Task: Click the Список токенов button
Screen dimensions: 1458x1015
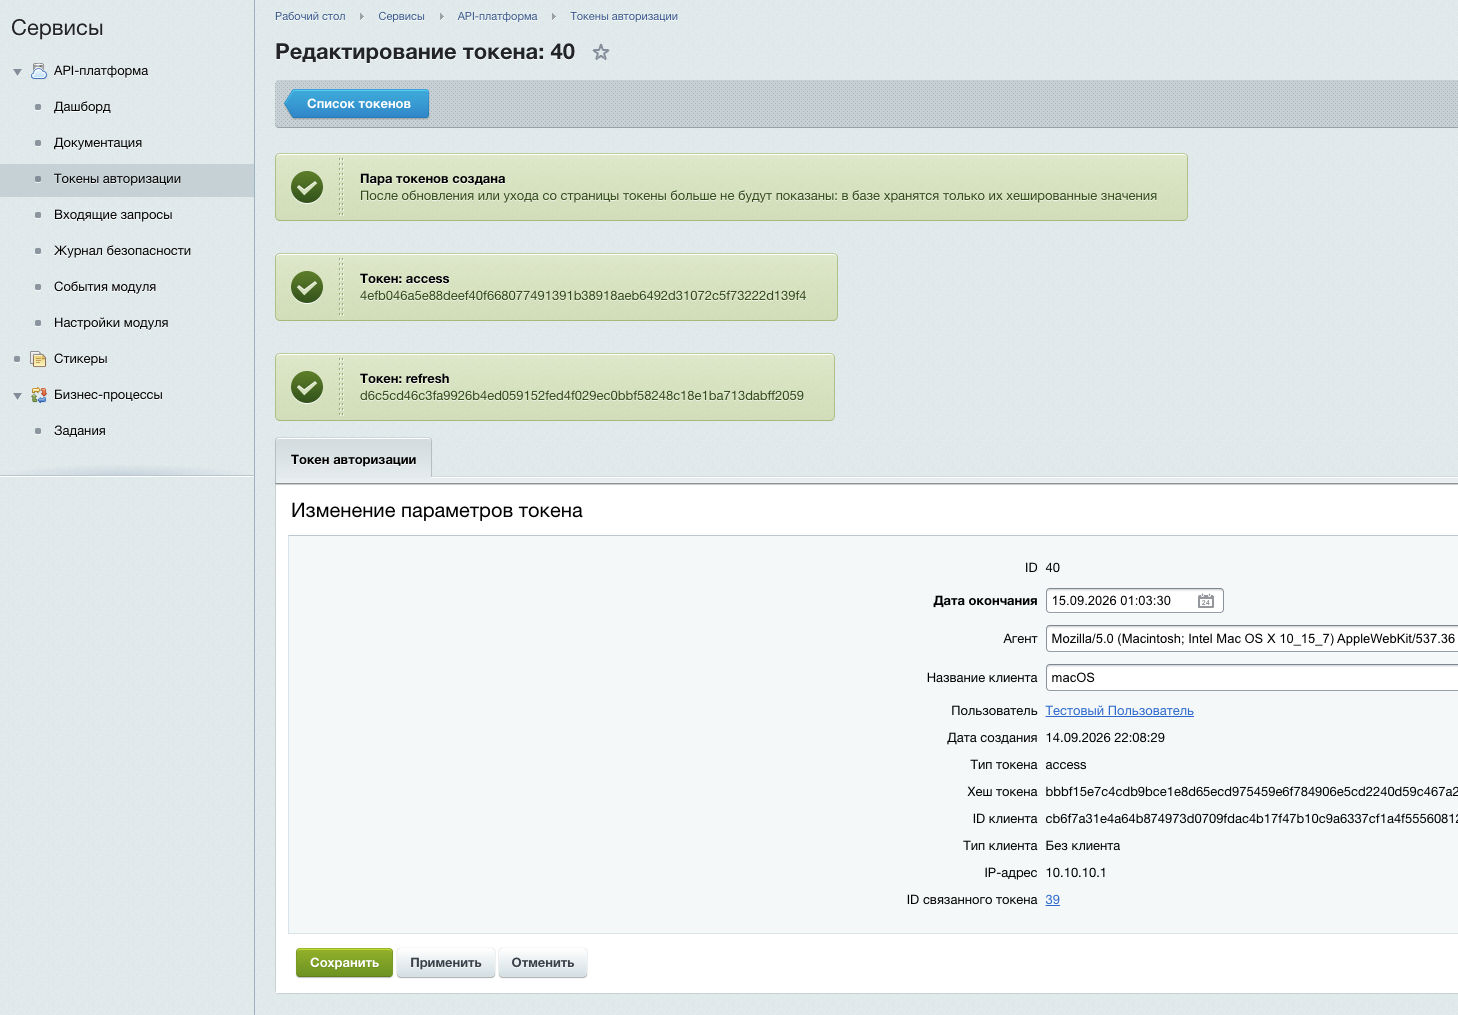Action: point(357,104)
